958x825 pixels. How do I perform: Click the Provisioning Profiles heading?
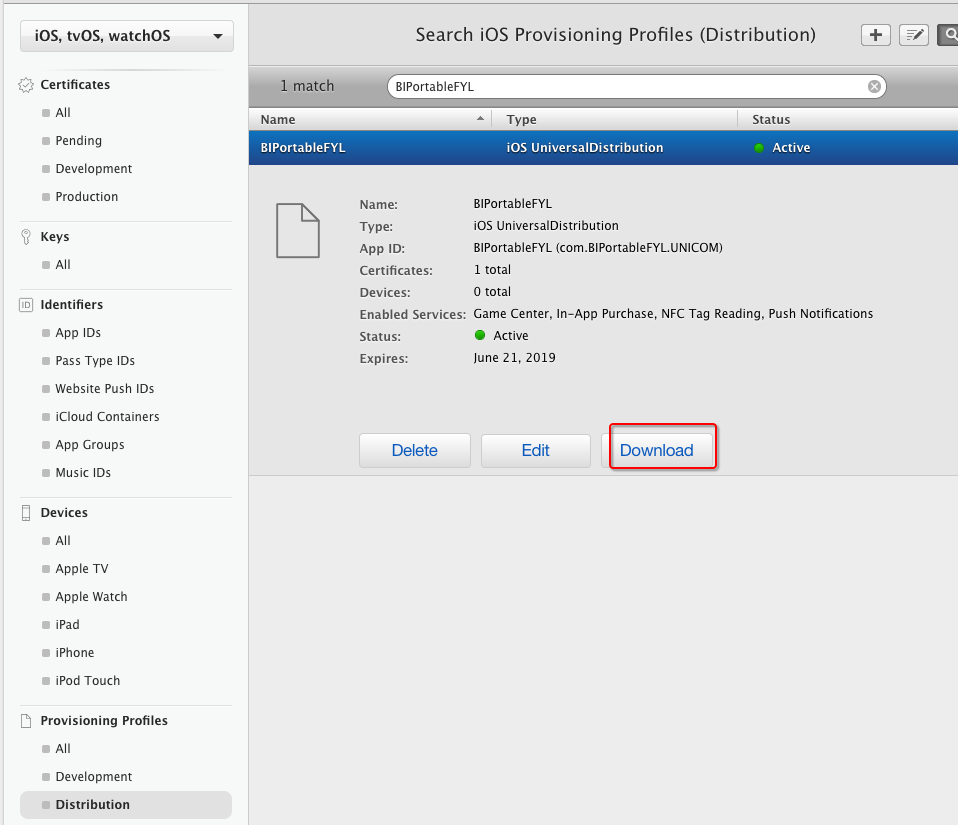coord(104,720)
